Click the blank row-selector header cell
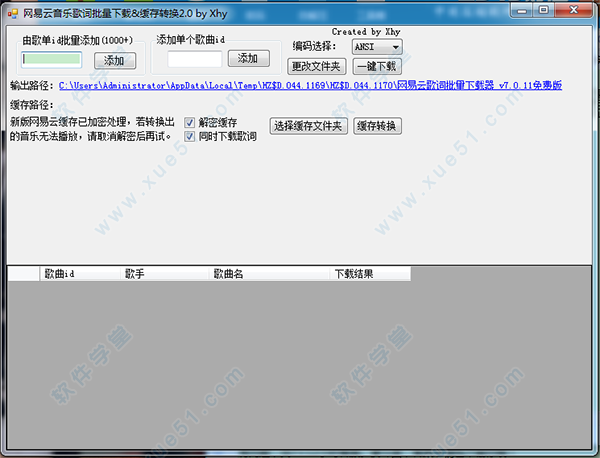The height and width of the screenshot is (458, 600). [24, 274]
